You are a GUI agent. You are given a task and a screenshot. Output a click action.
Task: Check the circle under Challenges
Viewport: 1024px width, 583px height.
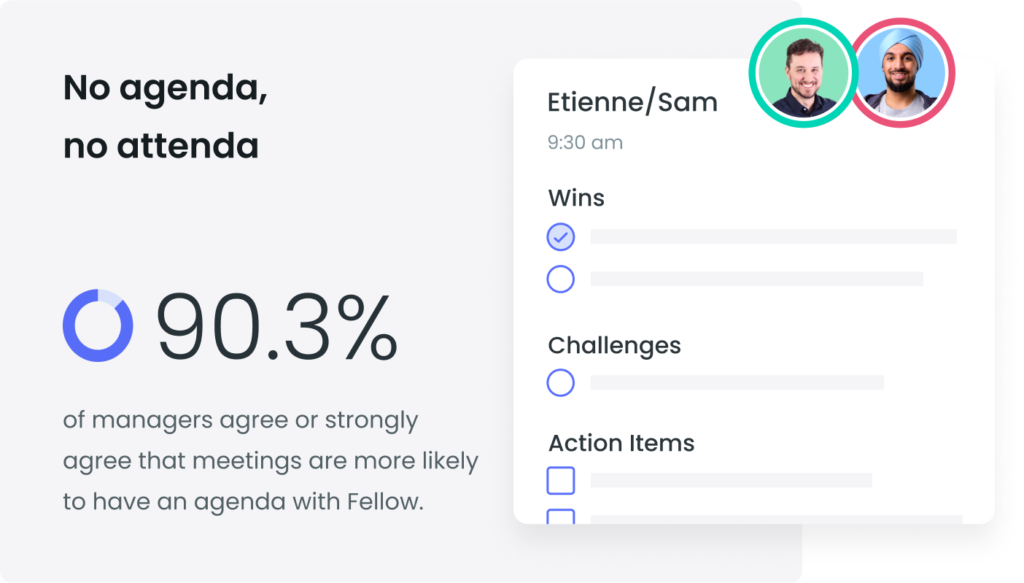(560, 383)
